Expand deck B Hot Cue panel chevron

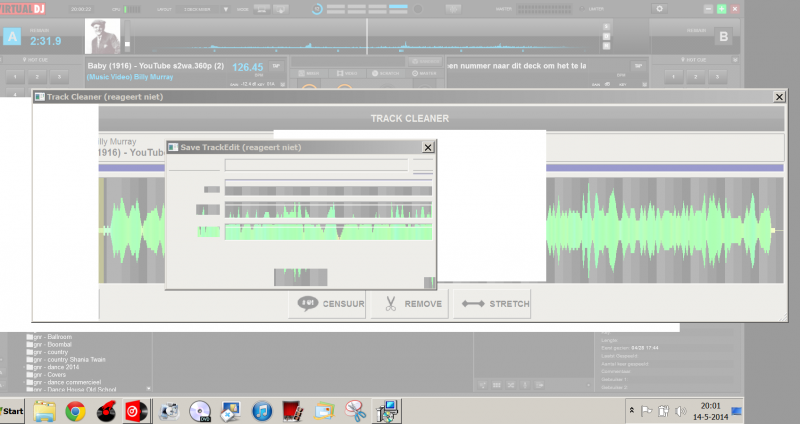click(x=735, y=60)
